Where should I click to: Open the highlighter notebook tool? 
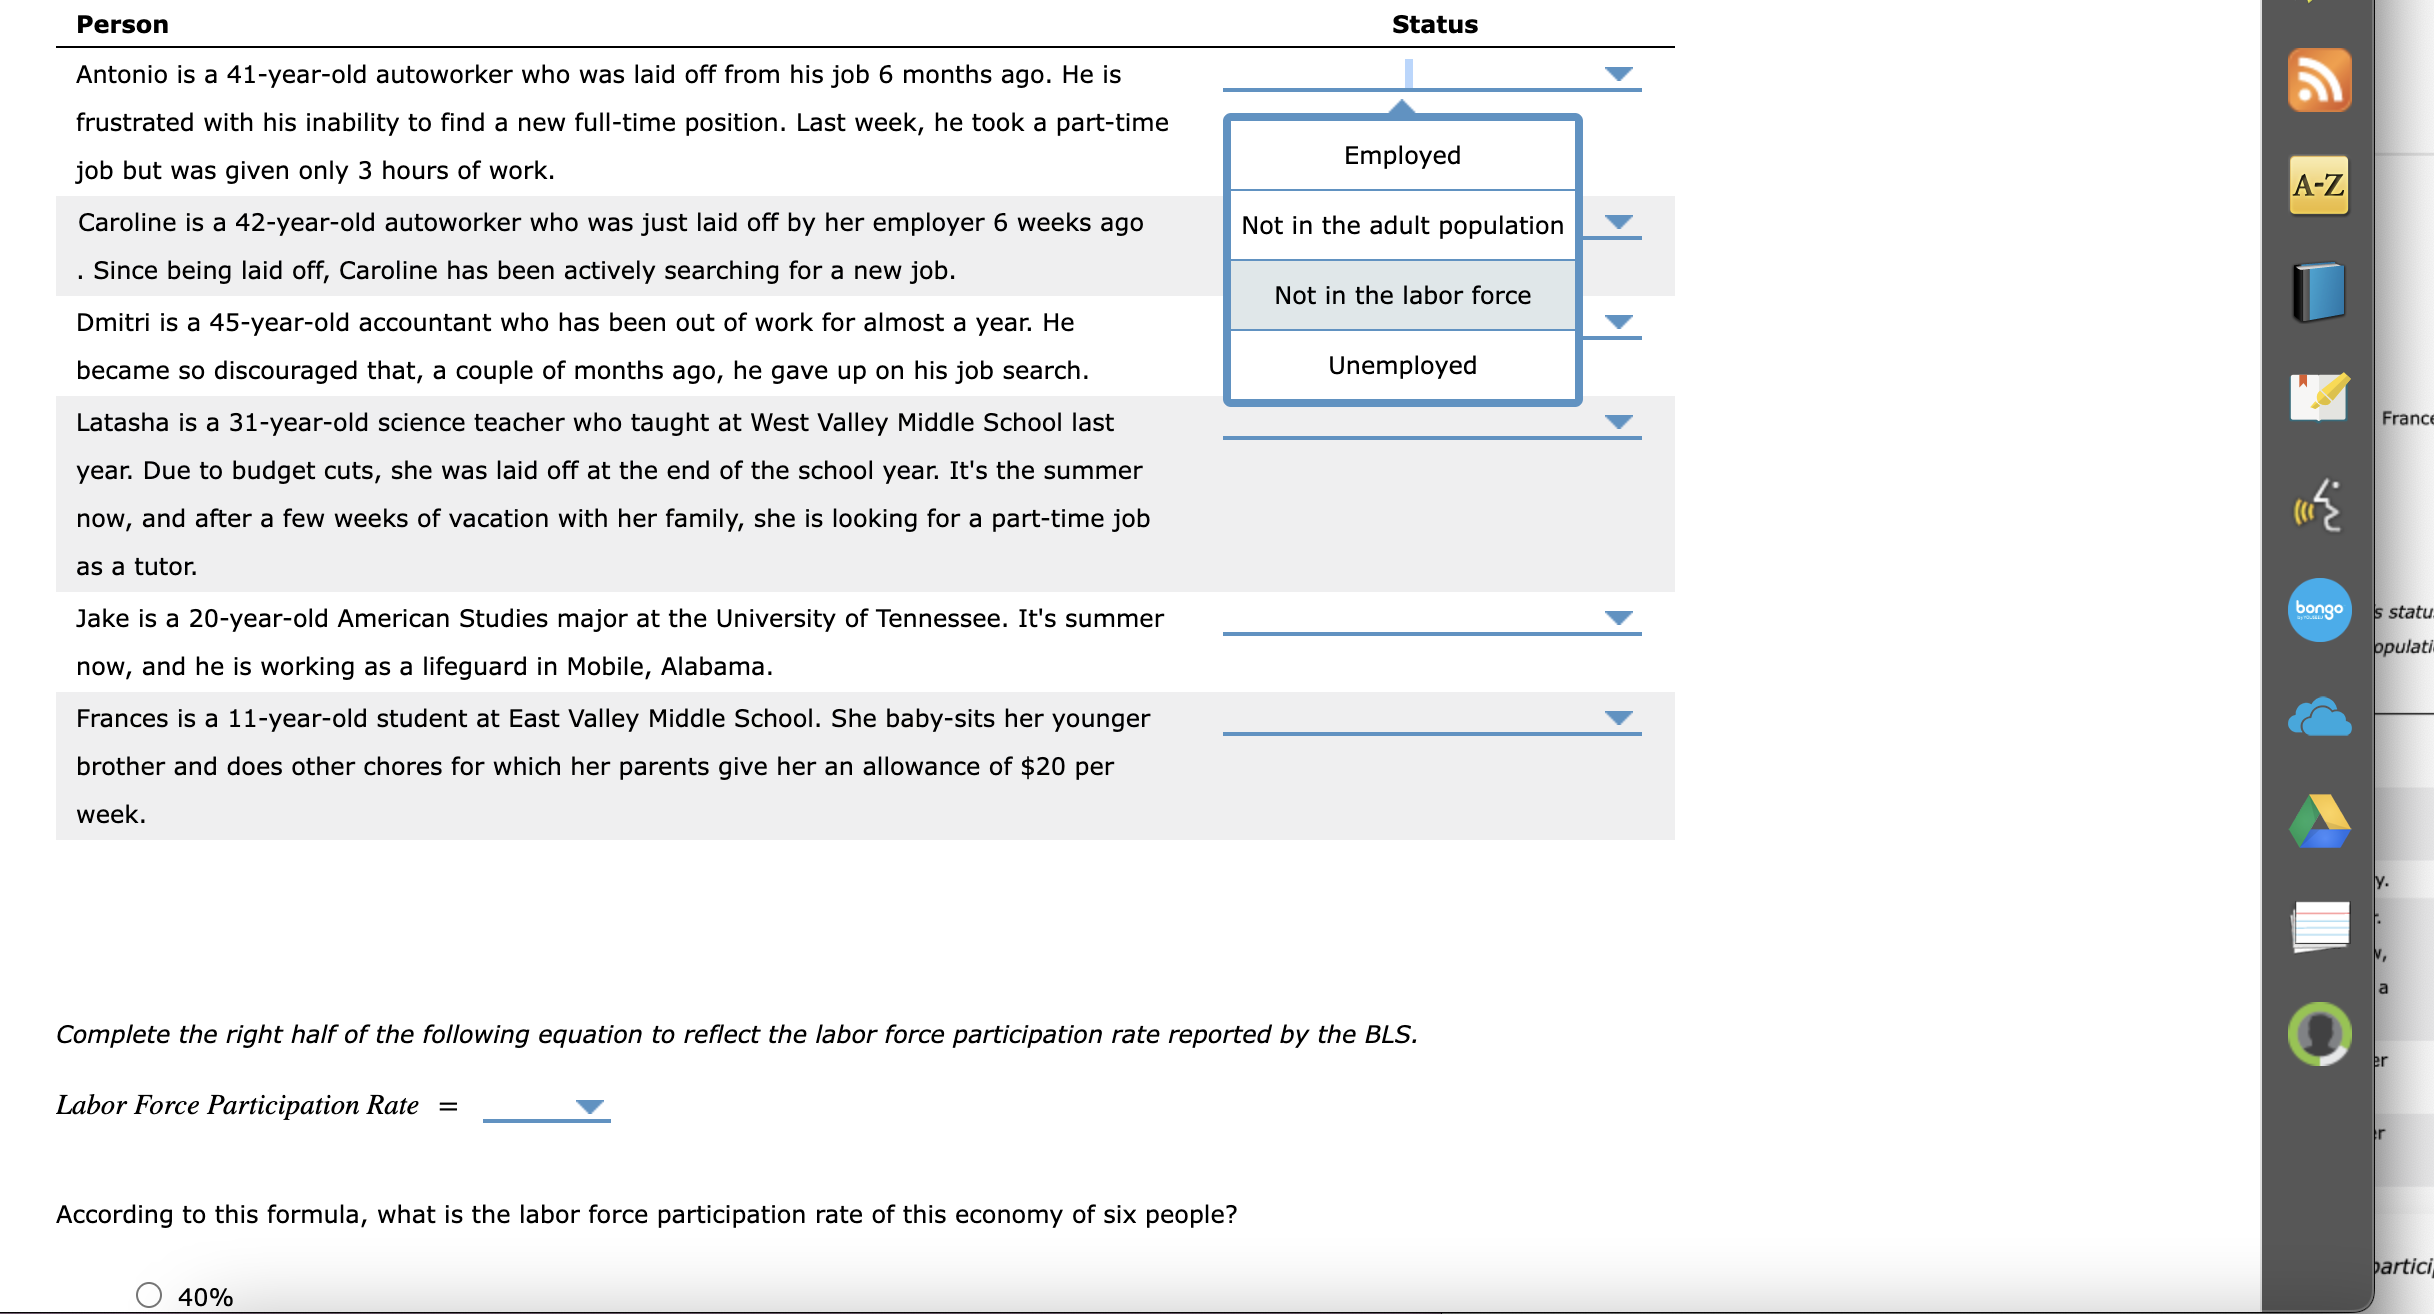point(2320,398)
